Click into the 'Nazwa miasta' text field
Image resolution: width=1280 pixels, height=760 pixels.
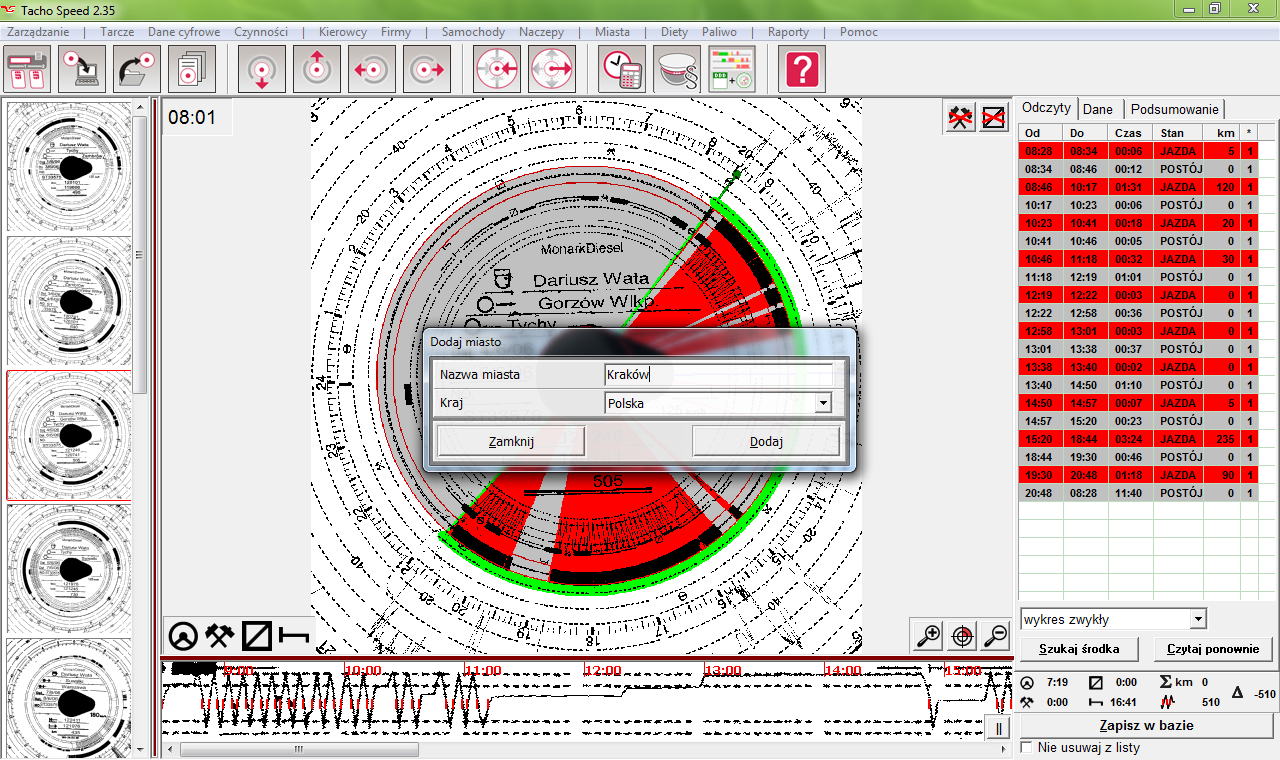pyautogui.click(x=718, y=374)
